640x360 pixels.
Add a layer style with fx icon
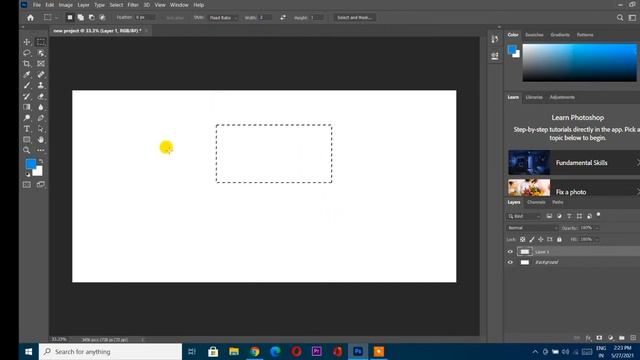coord(588,338)
